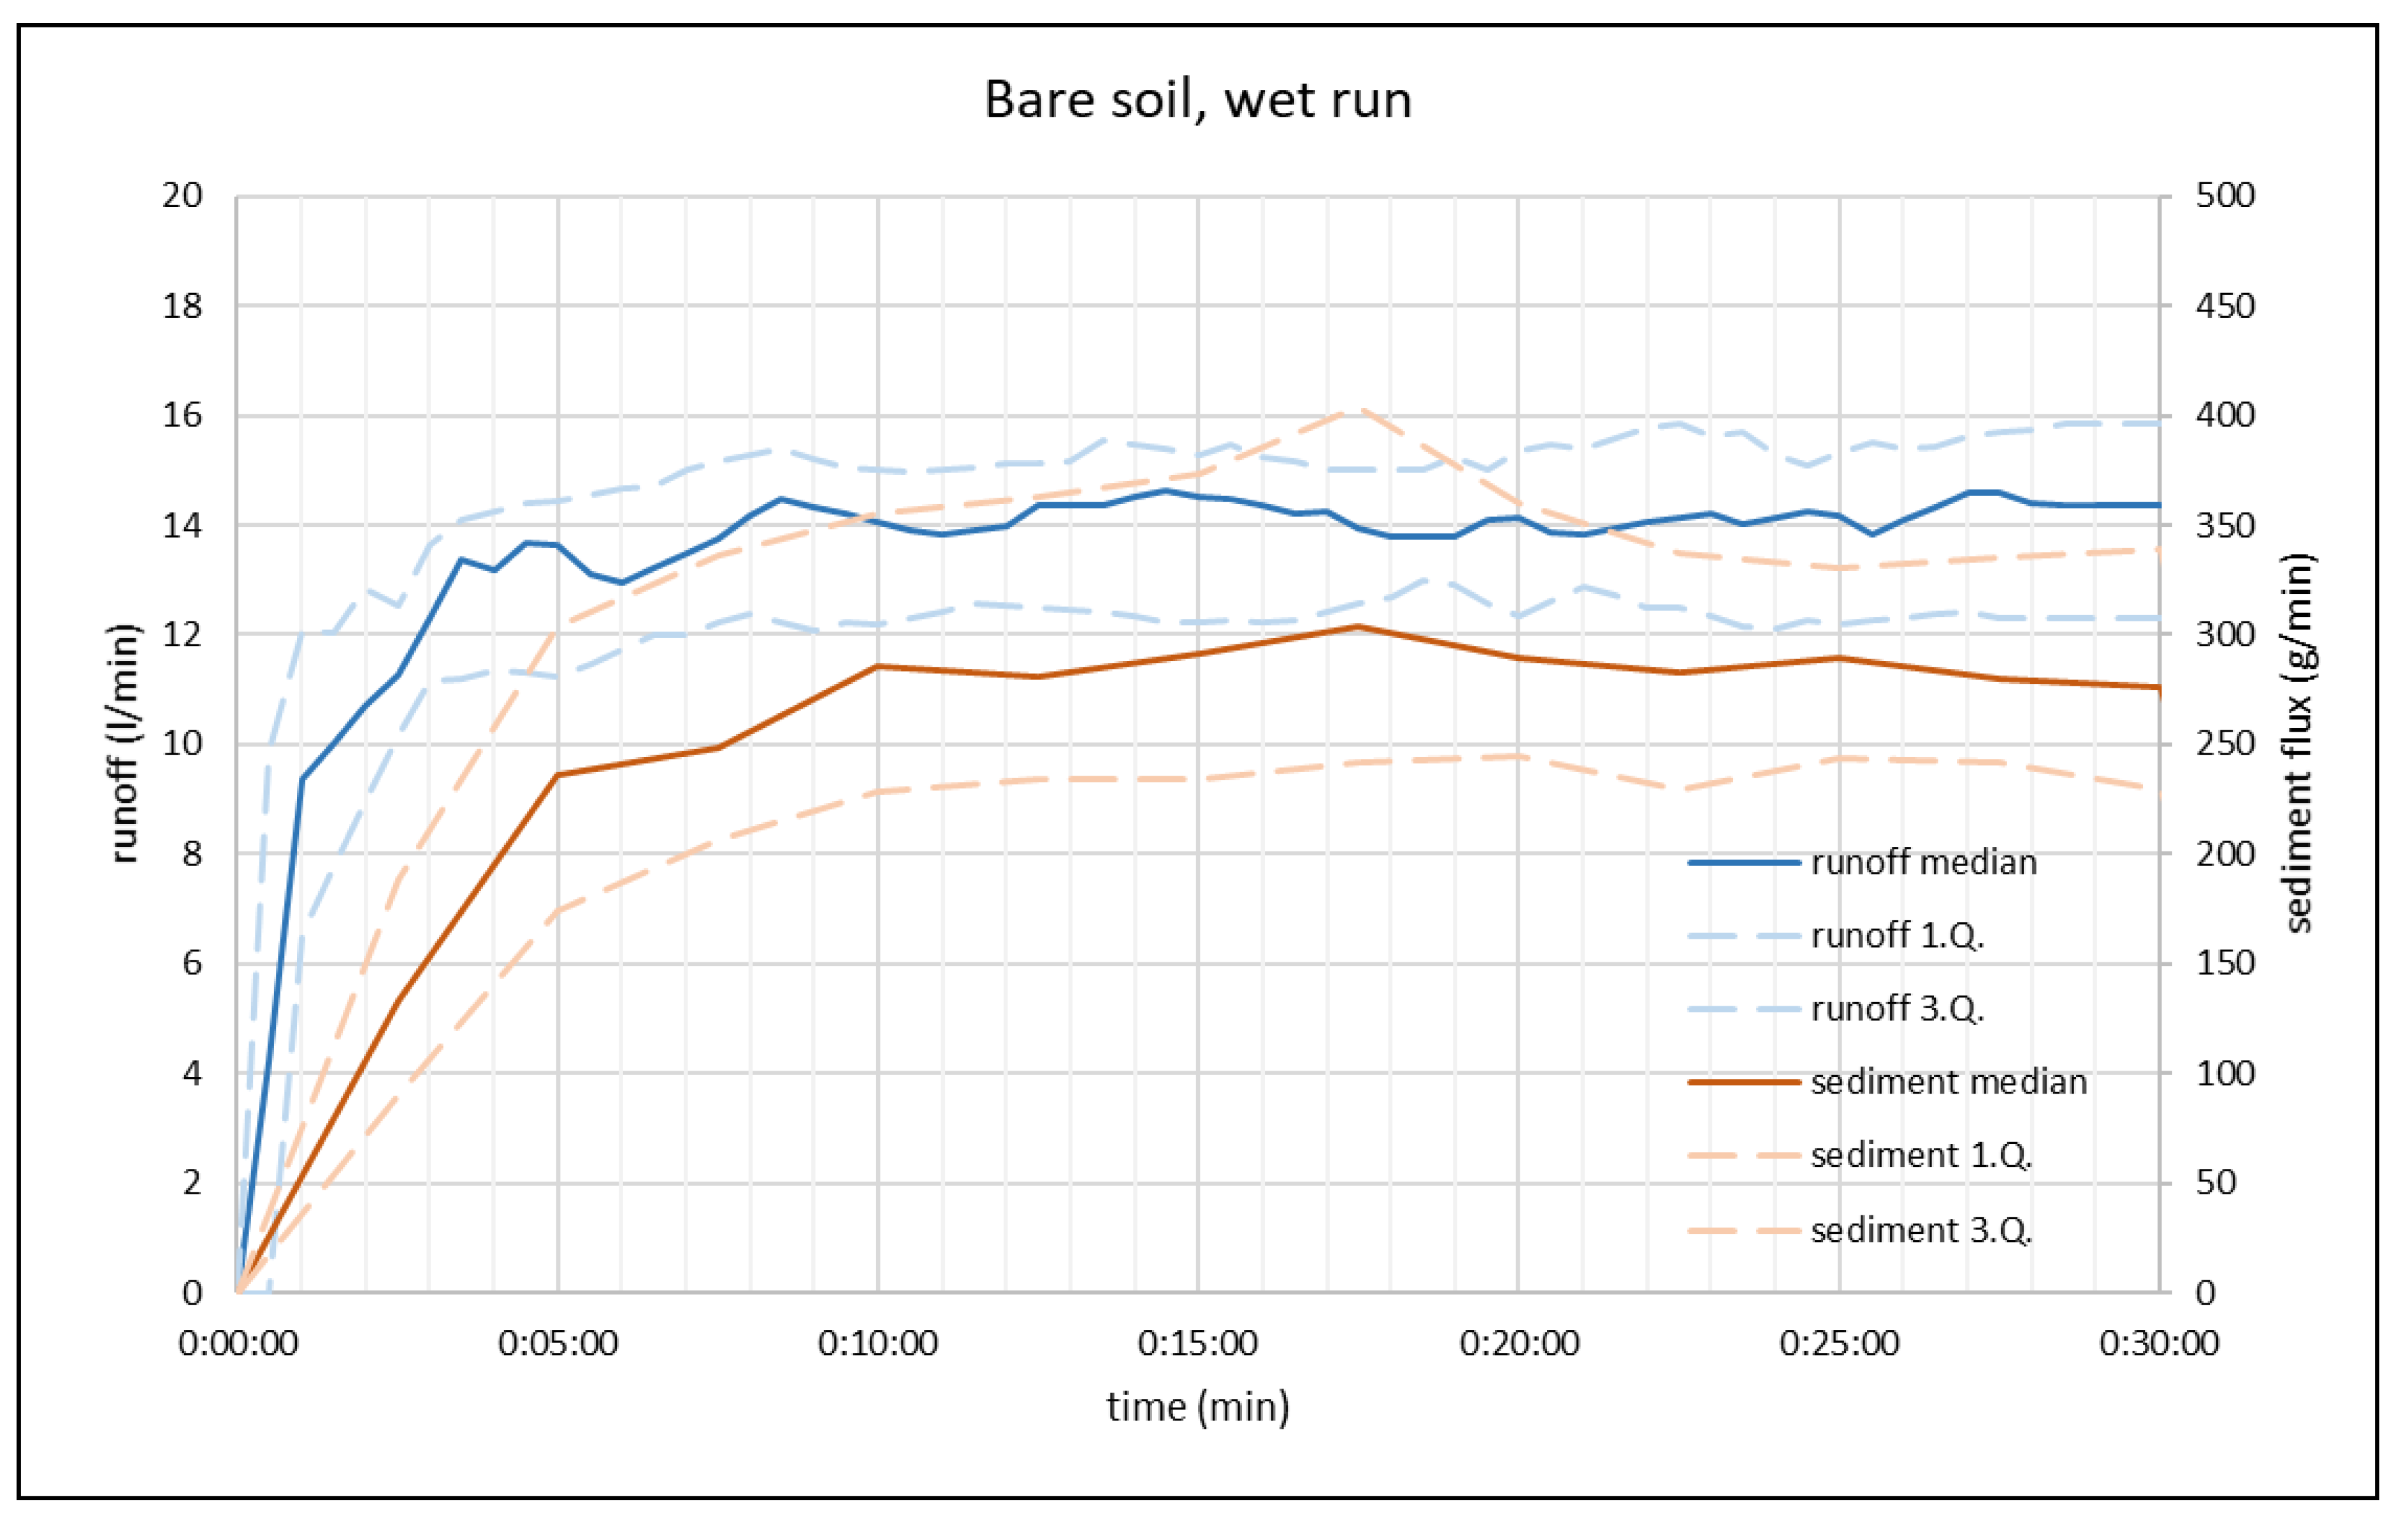Click the 'sediment flux (g/min)' right axis title
This screenshot has width=2408, height=1527.
pyautogui.click(x=2299, y=743)
